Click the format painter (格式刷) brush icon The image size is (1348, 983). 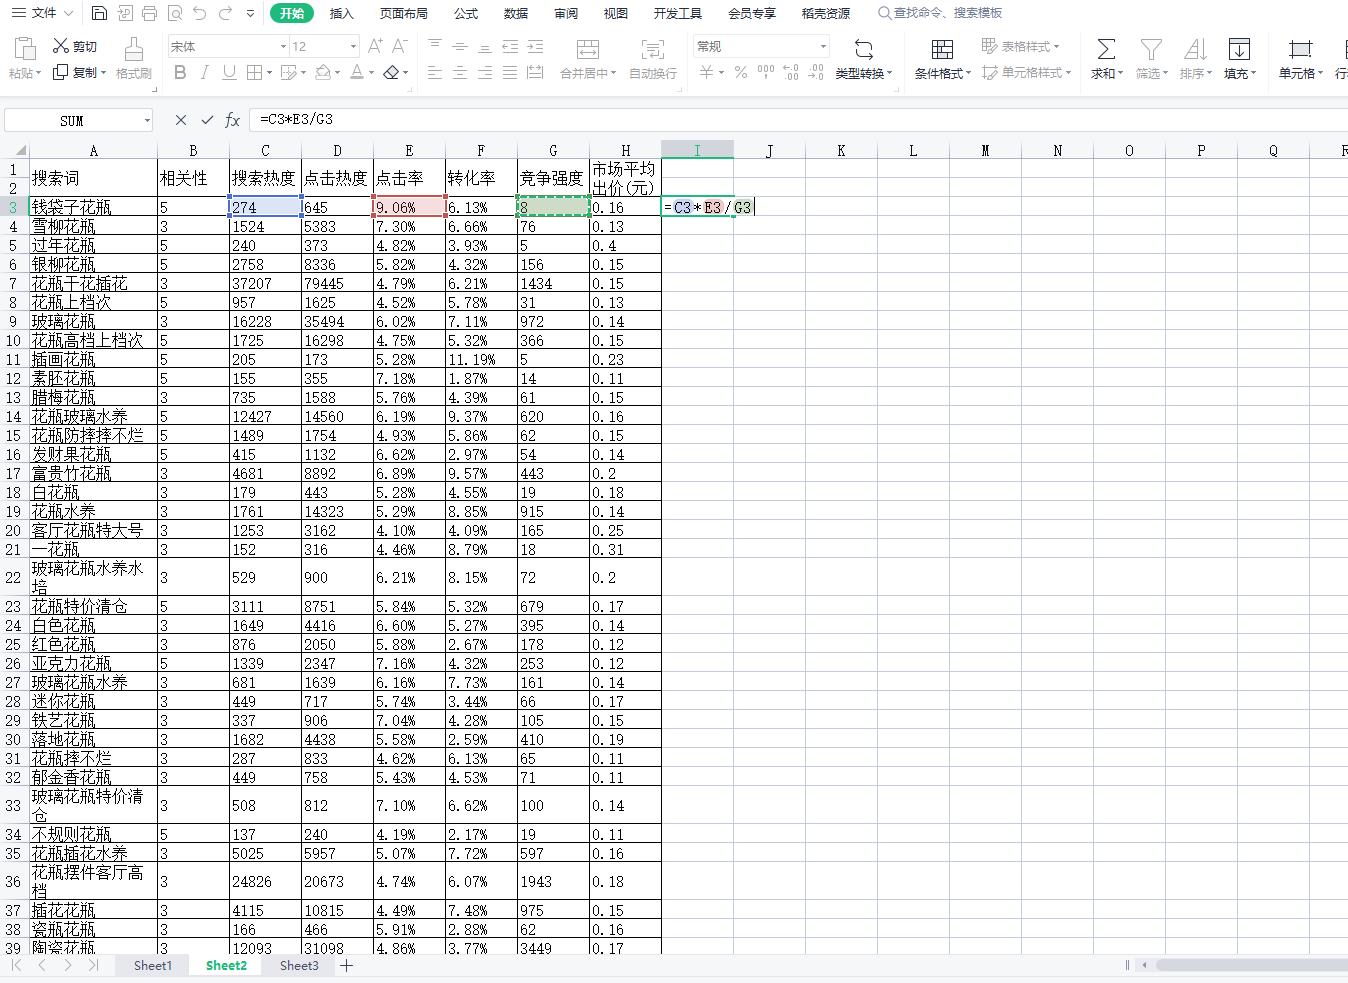tap(133, 50)
